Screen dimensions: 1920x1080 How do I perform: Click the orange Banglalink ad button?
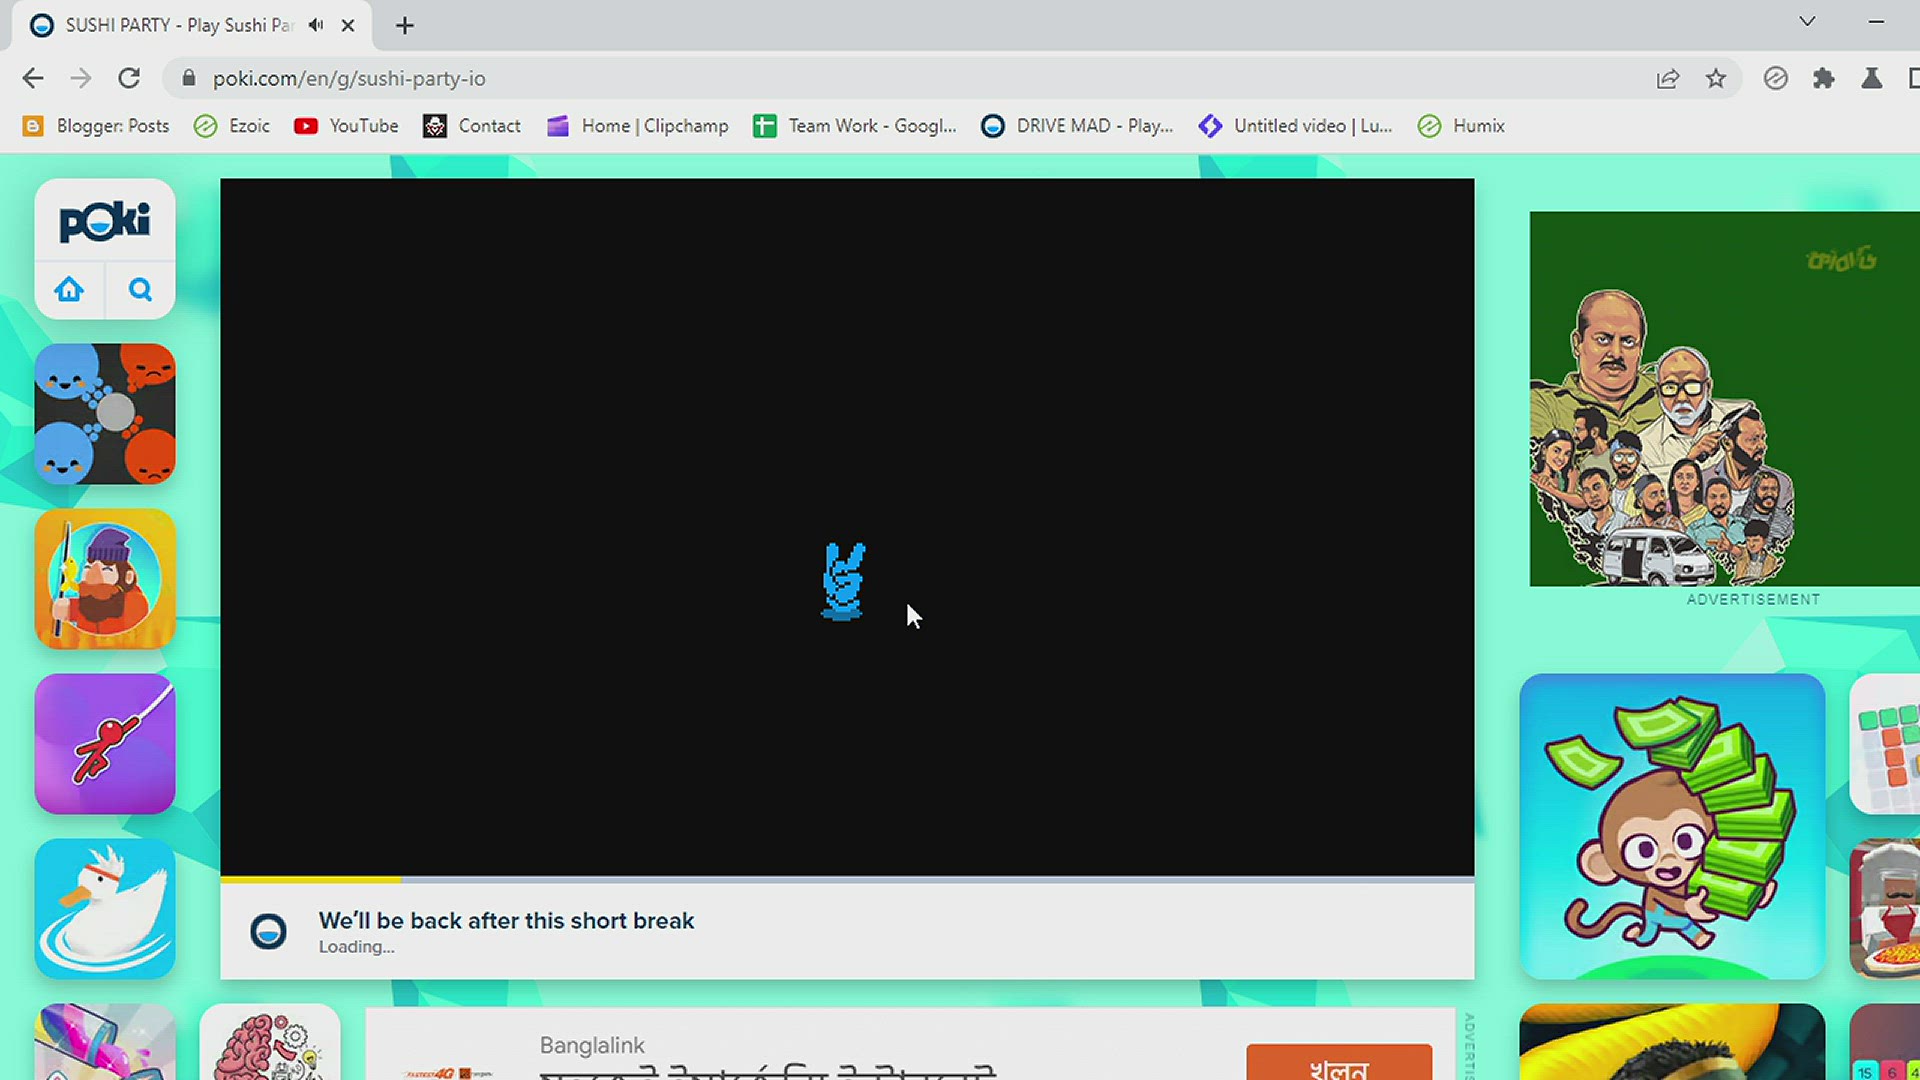pos(1338,1064)
